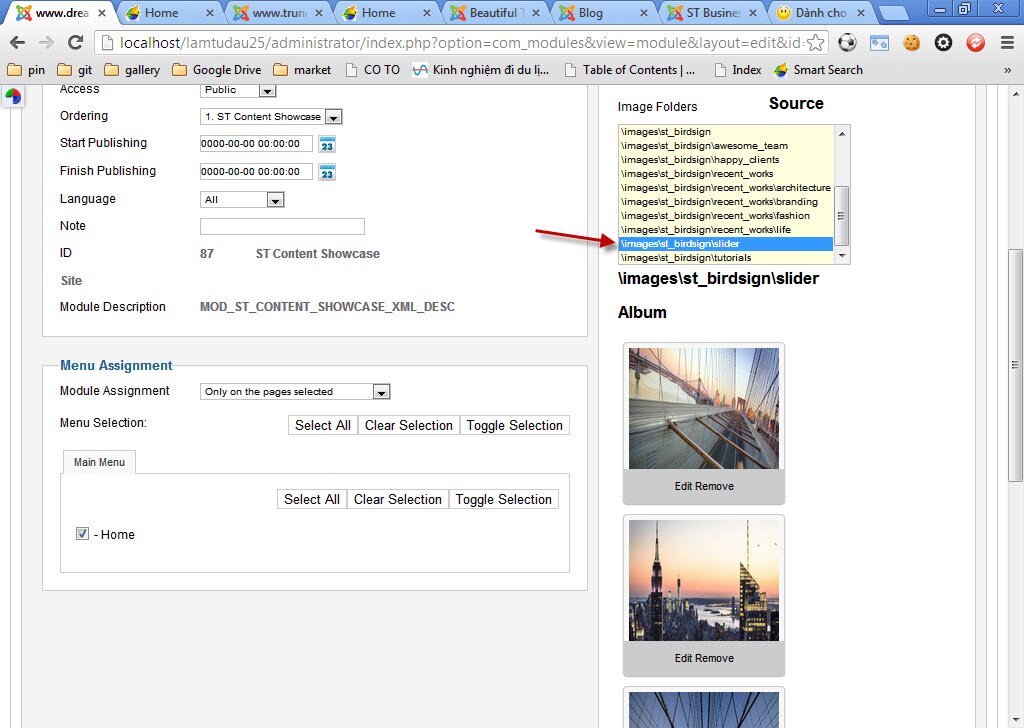This screenshot has width=1024, height=728.
Task: Uncheck the Home menu item checkbox
Action: (81, 533)
